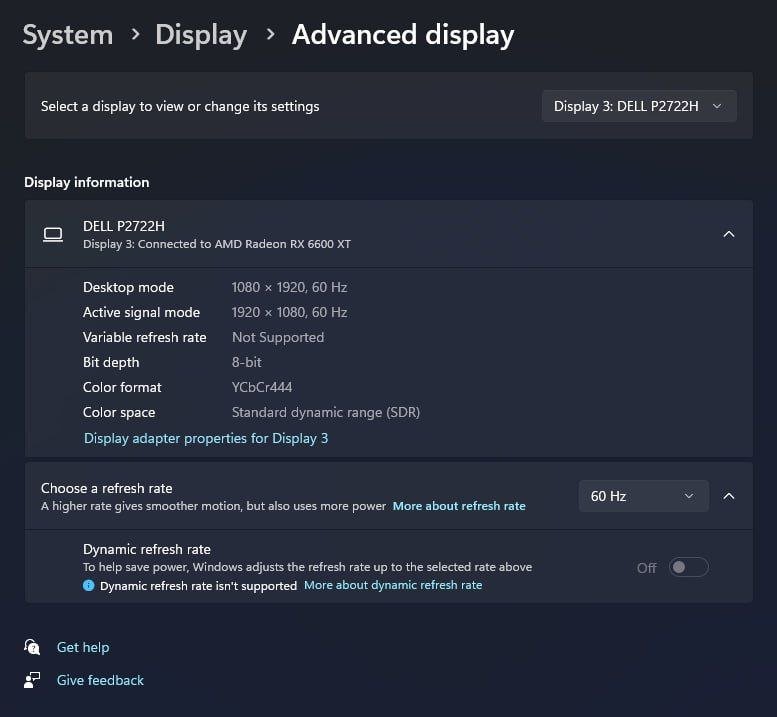
Task: Click the Choose a refresh rate label
Action: [107, 489]
